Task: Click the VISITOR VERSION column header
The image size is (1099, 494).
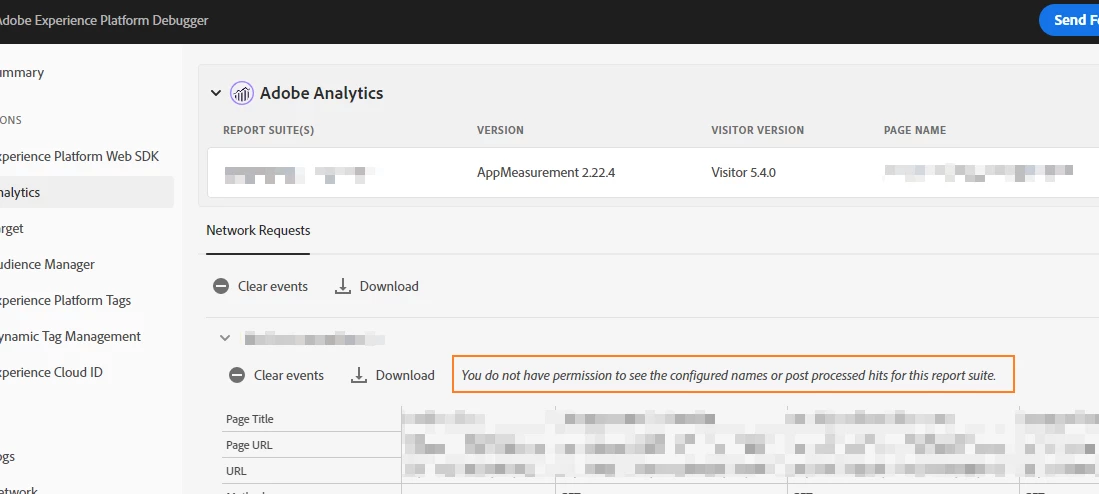Action: [758, 130]
